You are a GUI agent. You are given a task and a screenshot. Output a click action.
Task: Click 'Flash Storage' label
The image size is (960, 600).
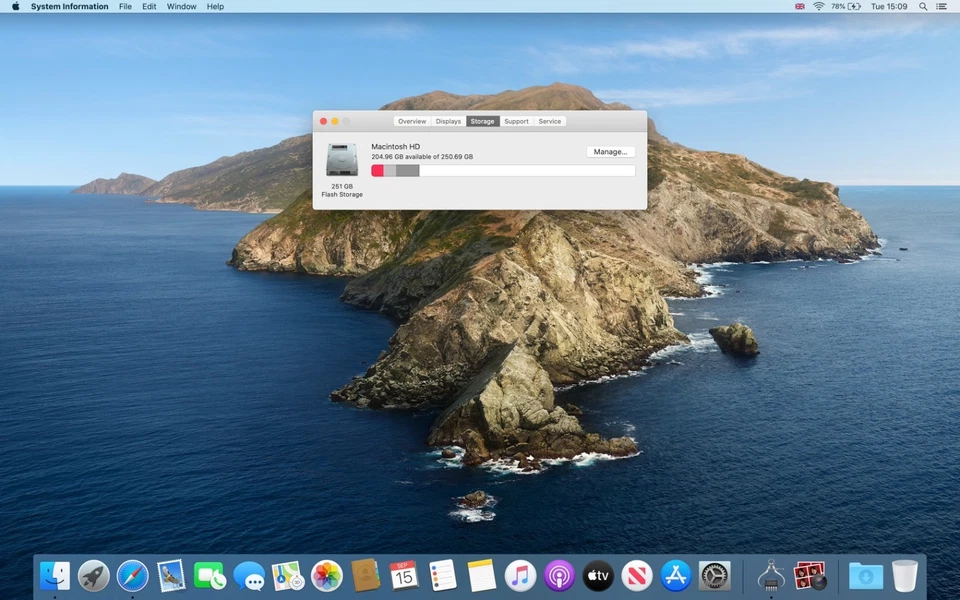point(342,194)
